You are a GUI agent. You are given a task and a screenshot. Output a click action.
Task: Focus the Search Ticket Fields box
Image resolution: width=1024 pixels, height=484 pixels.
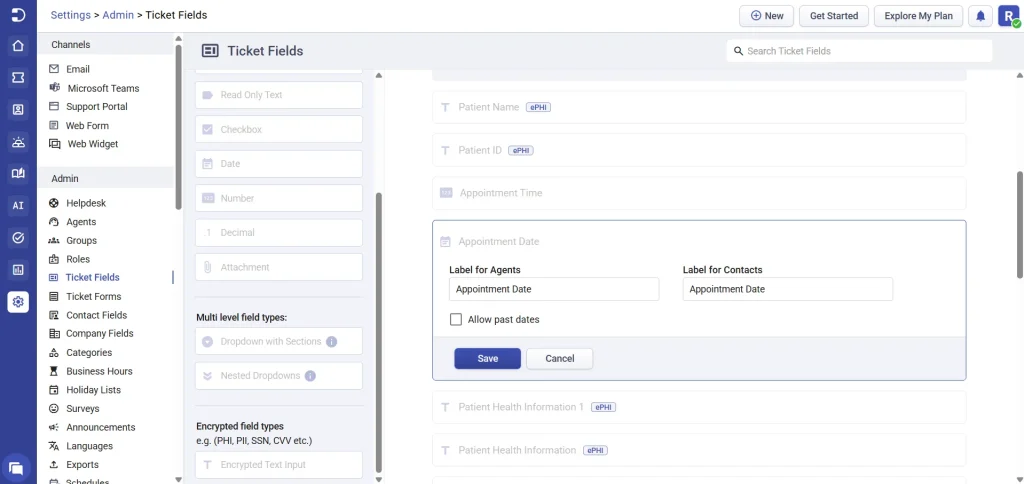click(859, 51)
